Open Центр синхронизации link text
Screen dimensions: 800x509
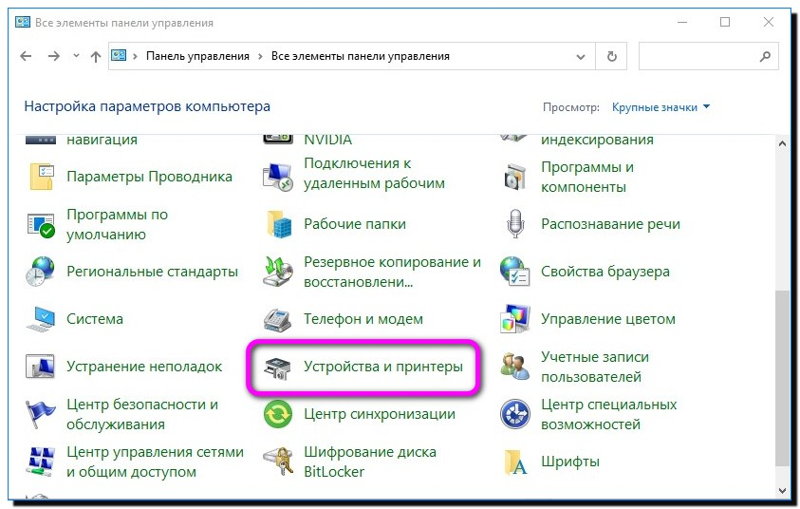click(x=380, y=414)
